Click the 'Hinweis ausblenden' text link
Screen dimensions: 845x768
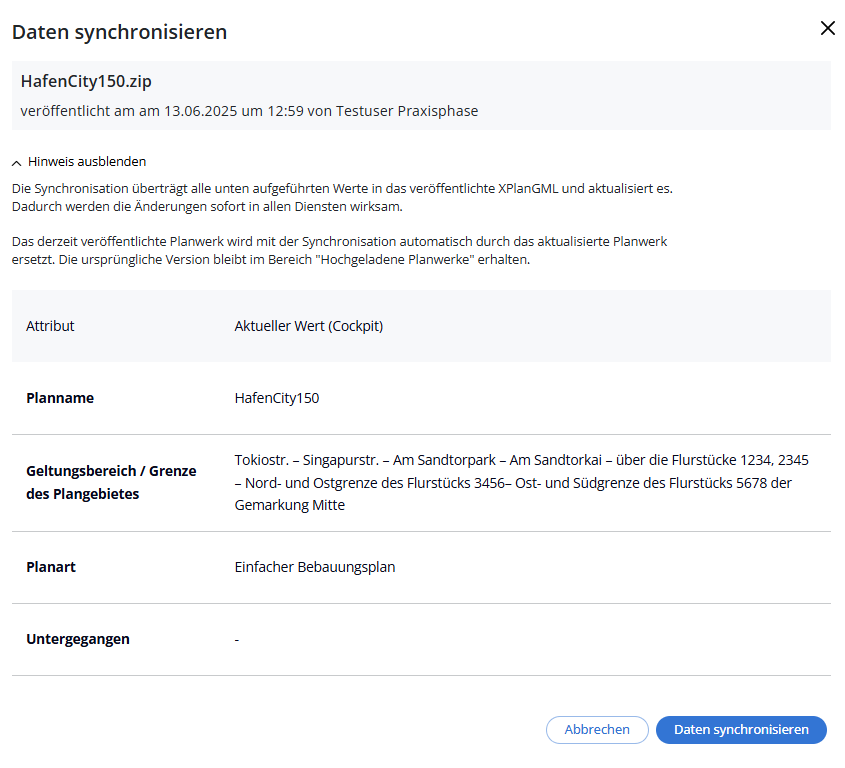coord(87,161)
